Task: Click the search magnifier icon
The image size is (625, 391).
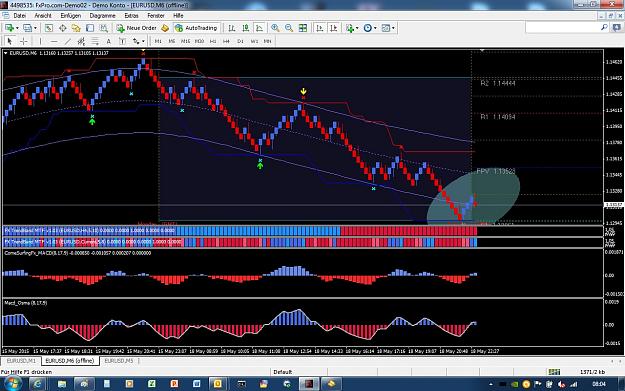Action: click(x=604, y=28)
